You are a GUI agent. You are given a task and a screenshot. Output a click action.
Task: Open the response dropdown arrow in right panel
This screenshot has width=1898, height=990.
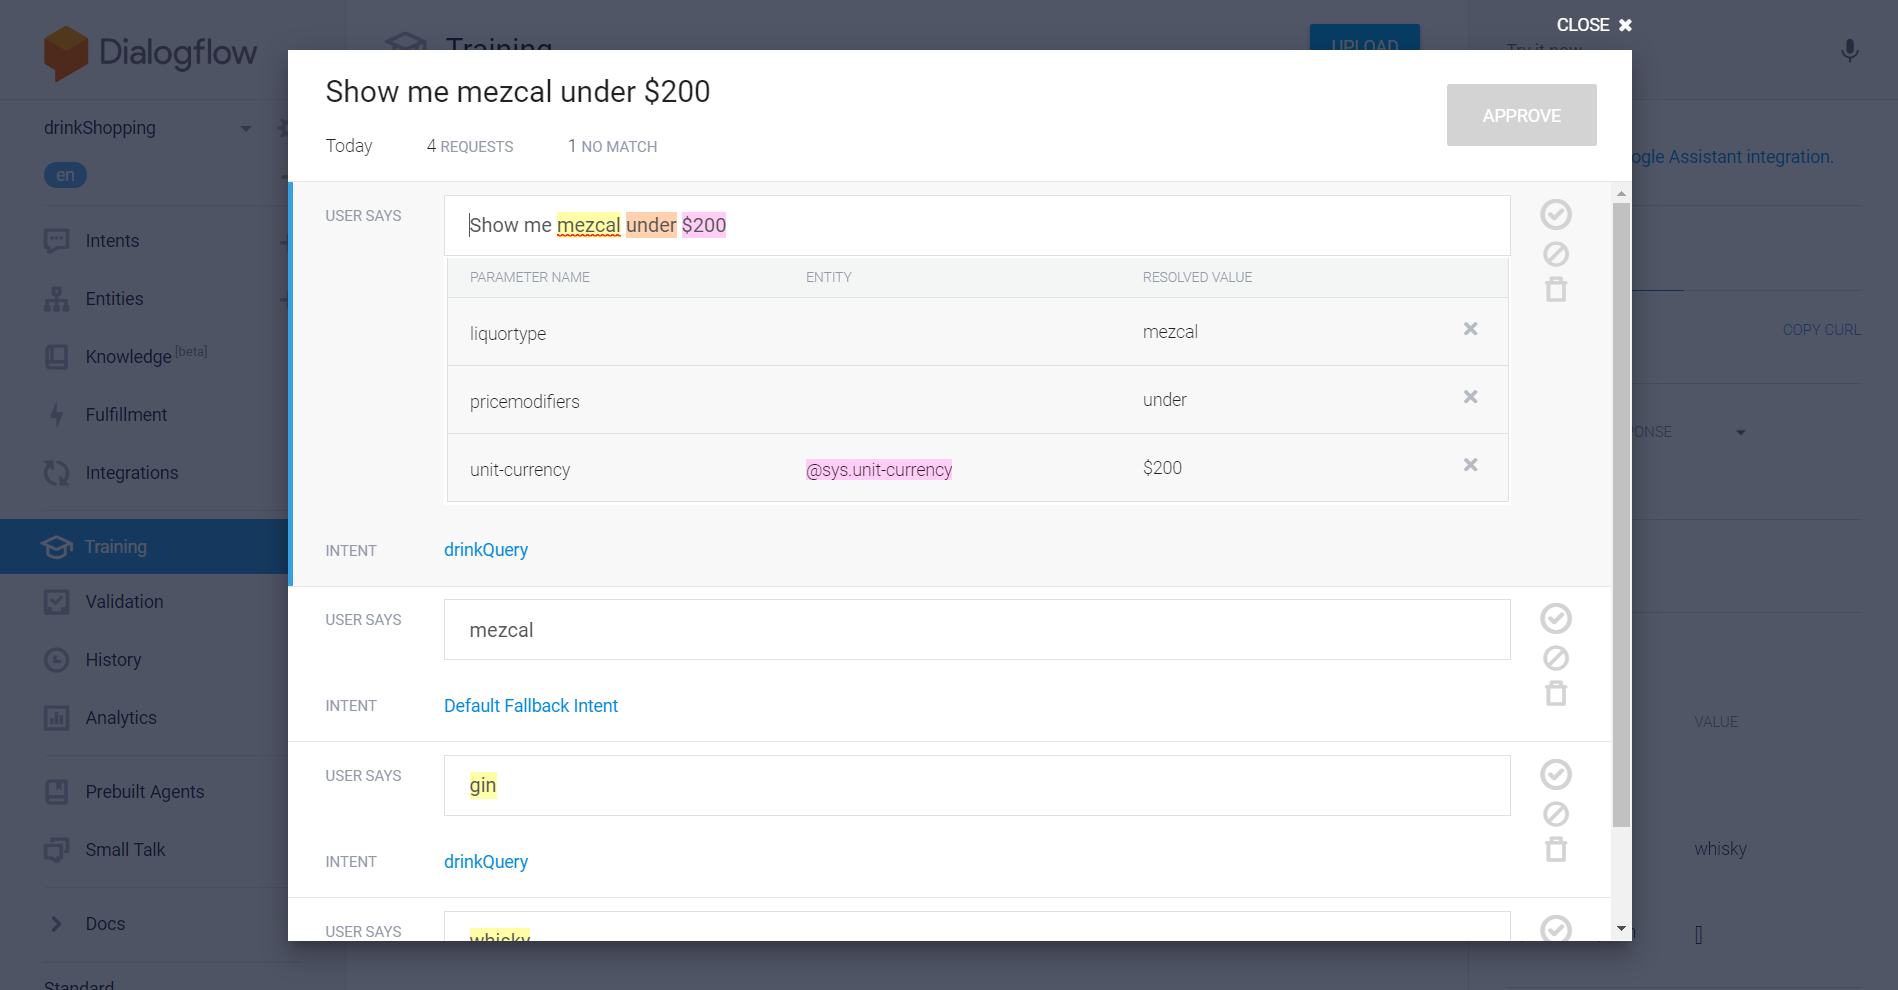click(x=1741, y=433)
